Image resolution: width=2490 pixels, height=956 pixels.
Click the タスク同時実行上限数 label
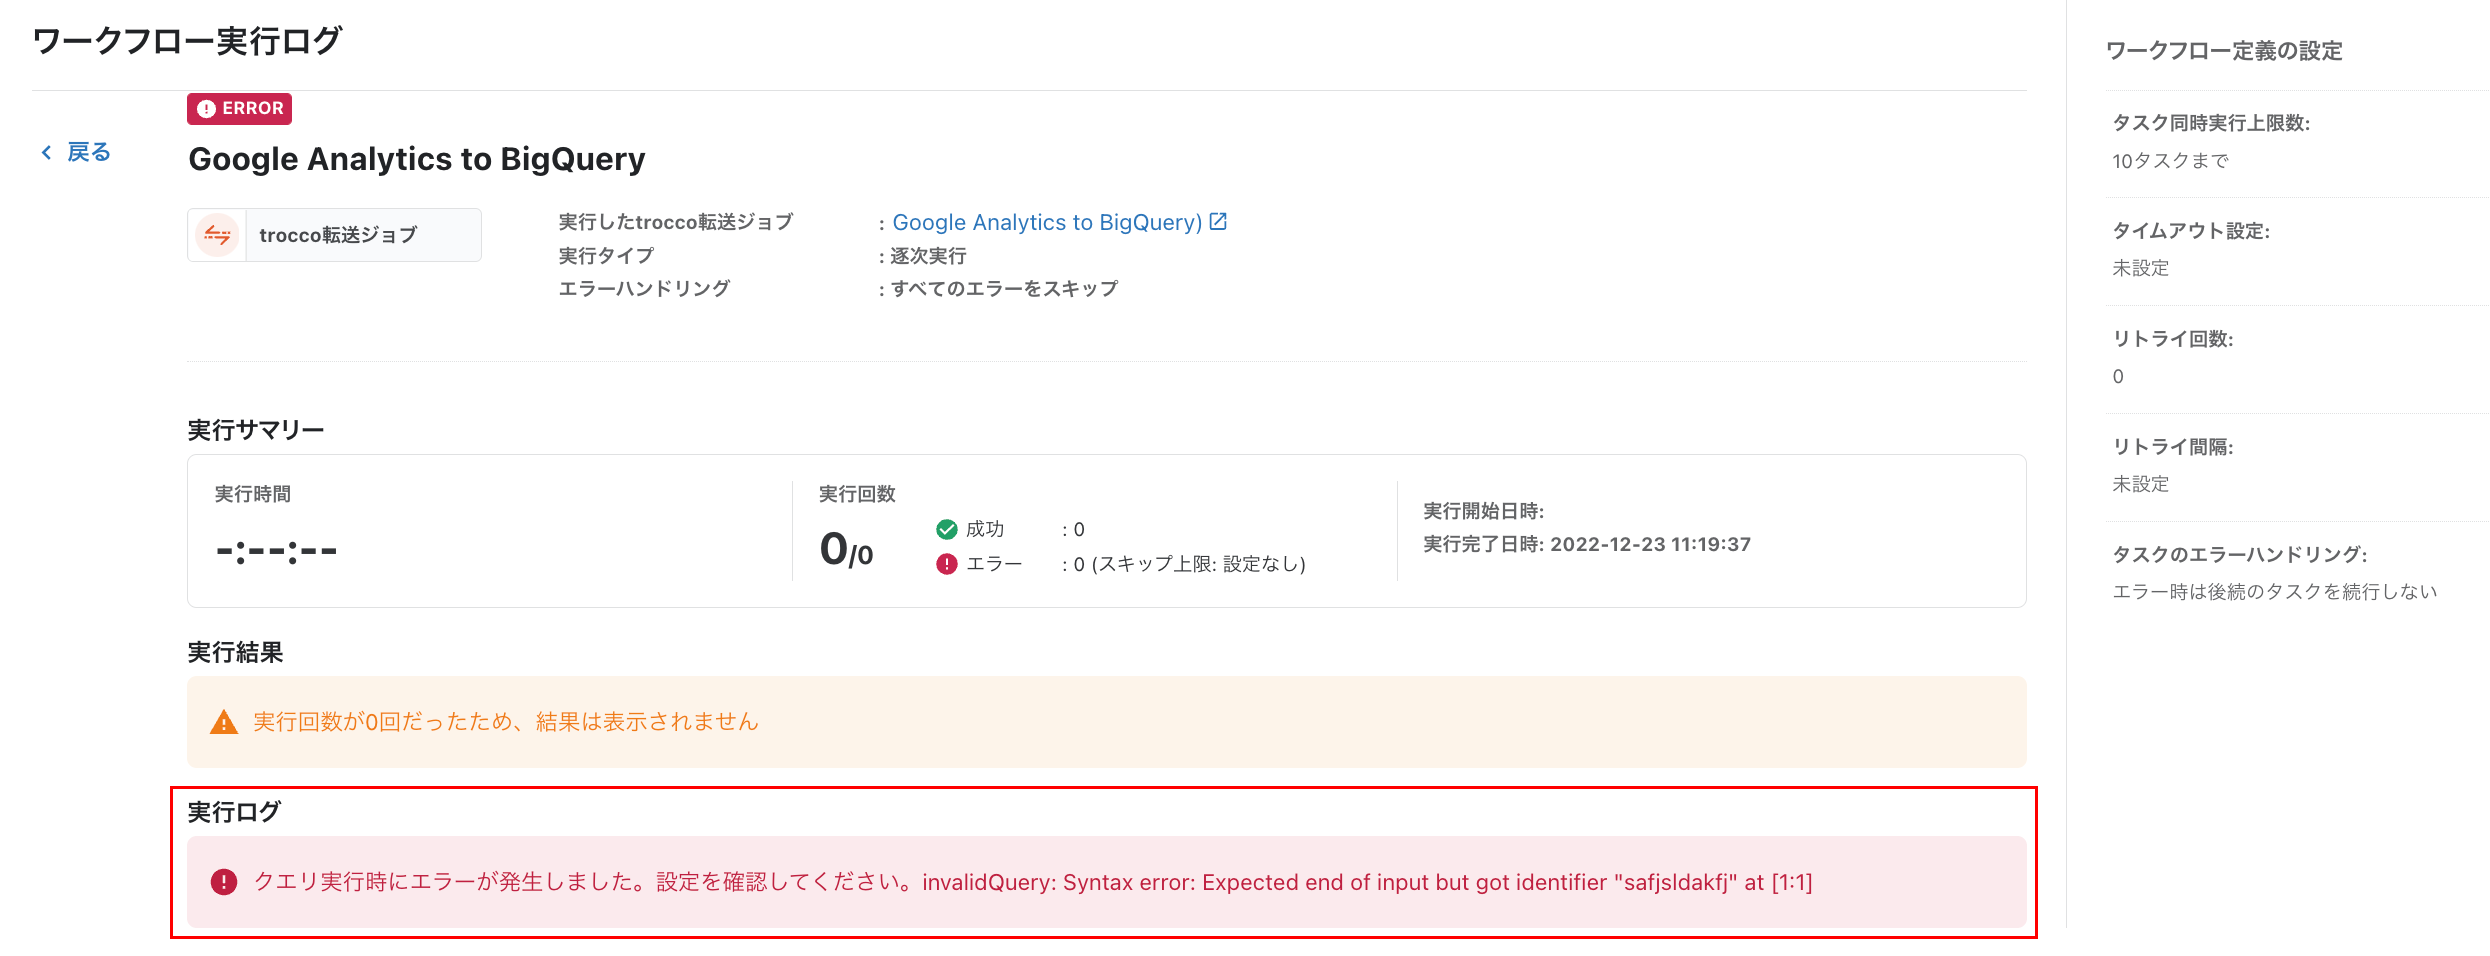tap(2210, 123)
